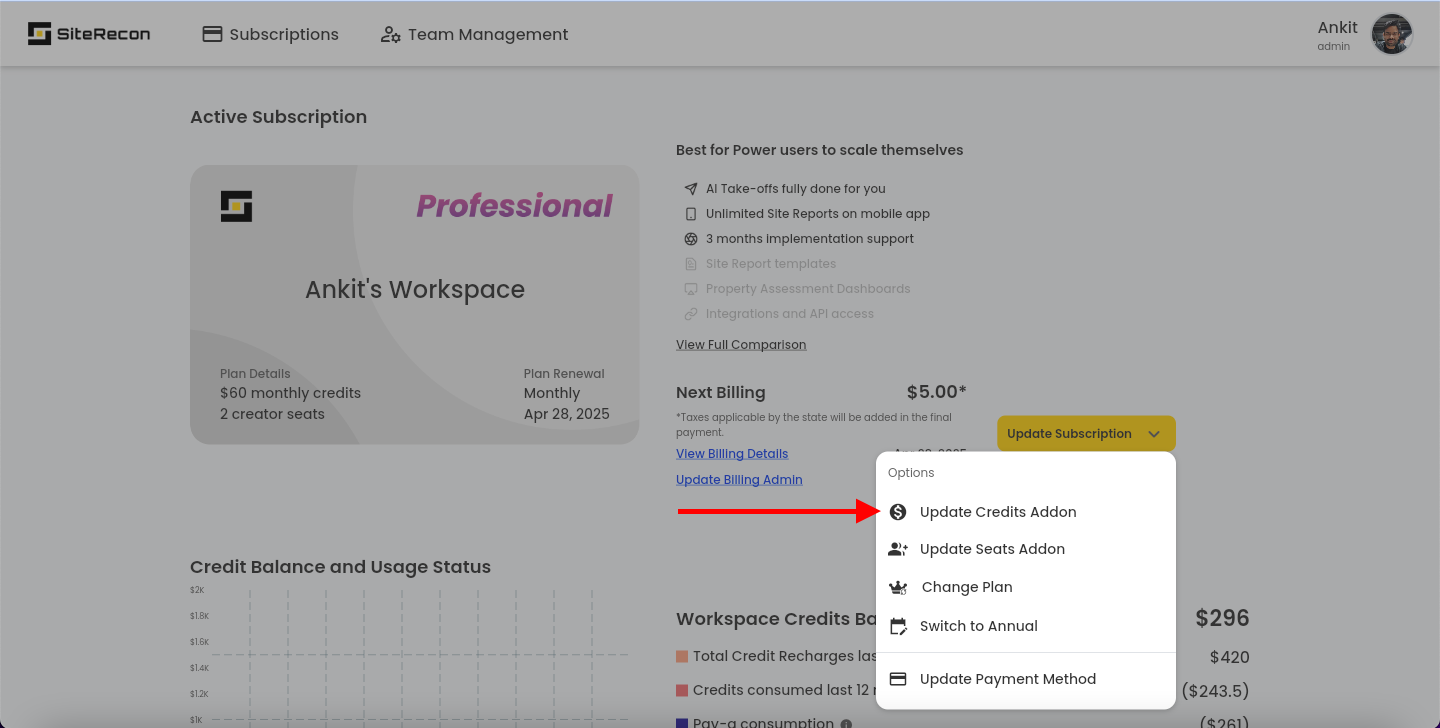
Task: Click the Professional plan title
Action: (x=514, y=206)
